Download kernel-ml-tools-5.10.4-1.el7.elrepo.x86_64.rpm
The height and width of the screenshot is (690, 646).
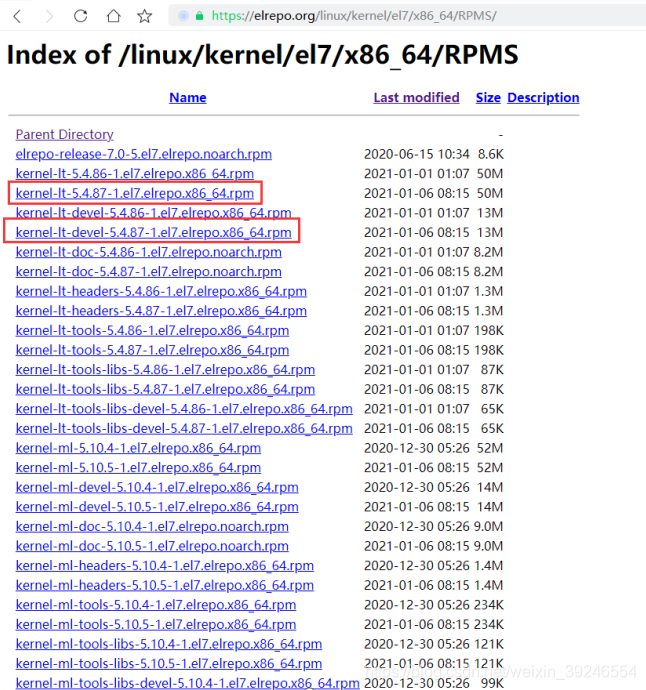pos(156,605)
